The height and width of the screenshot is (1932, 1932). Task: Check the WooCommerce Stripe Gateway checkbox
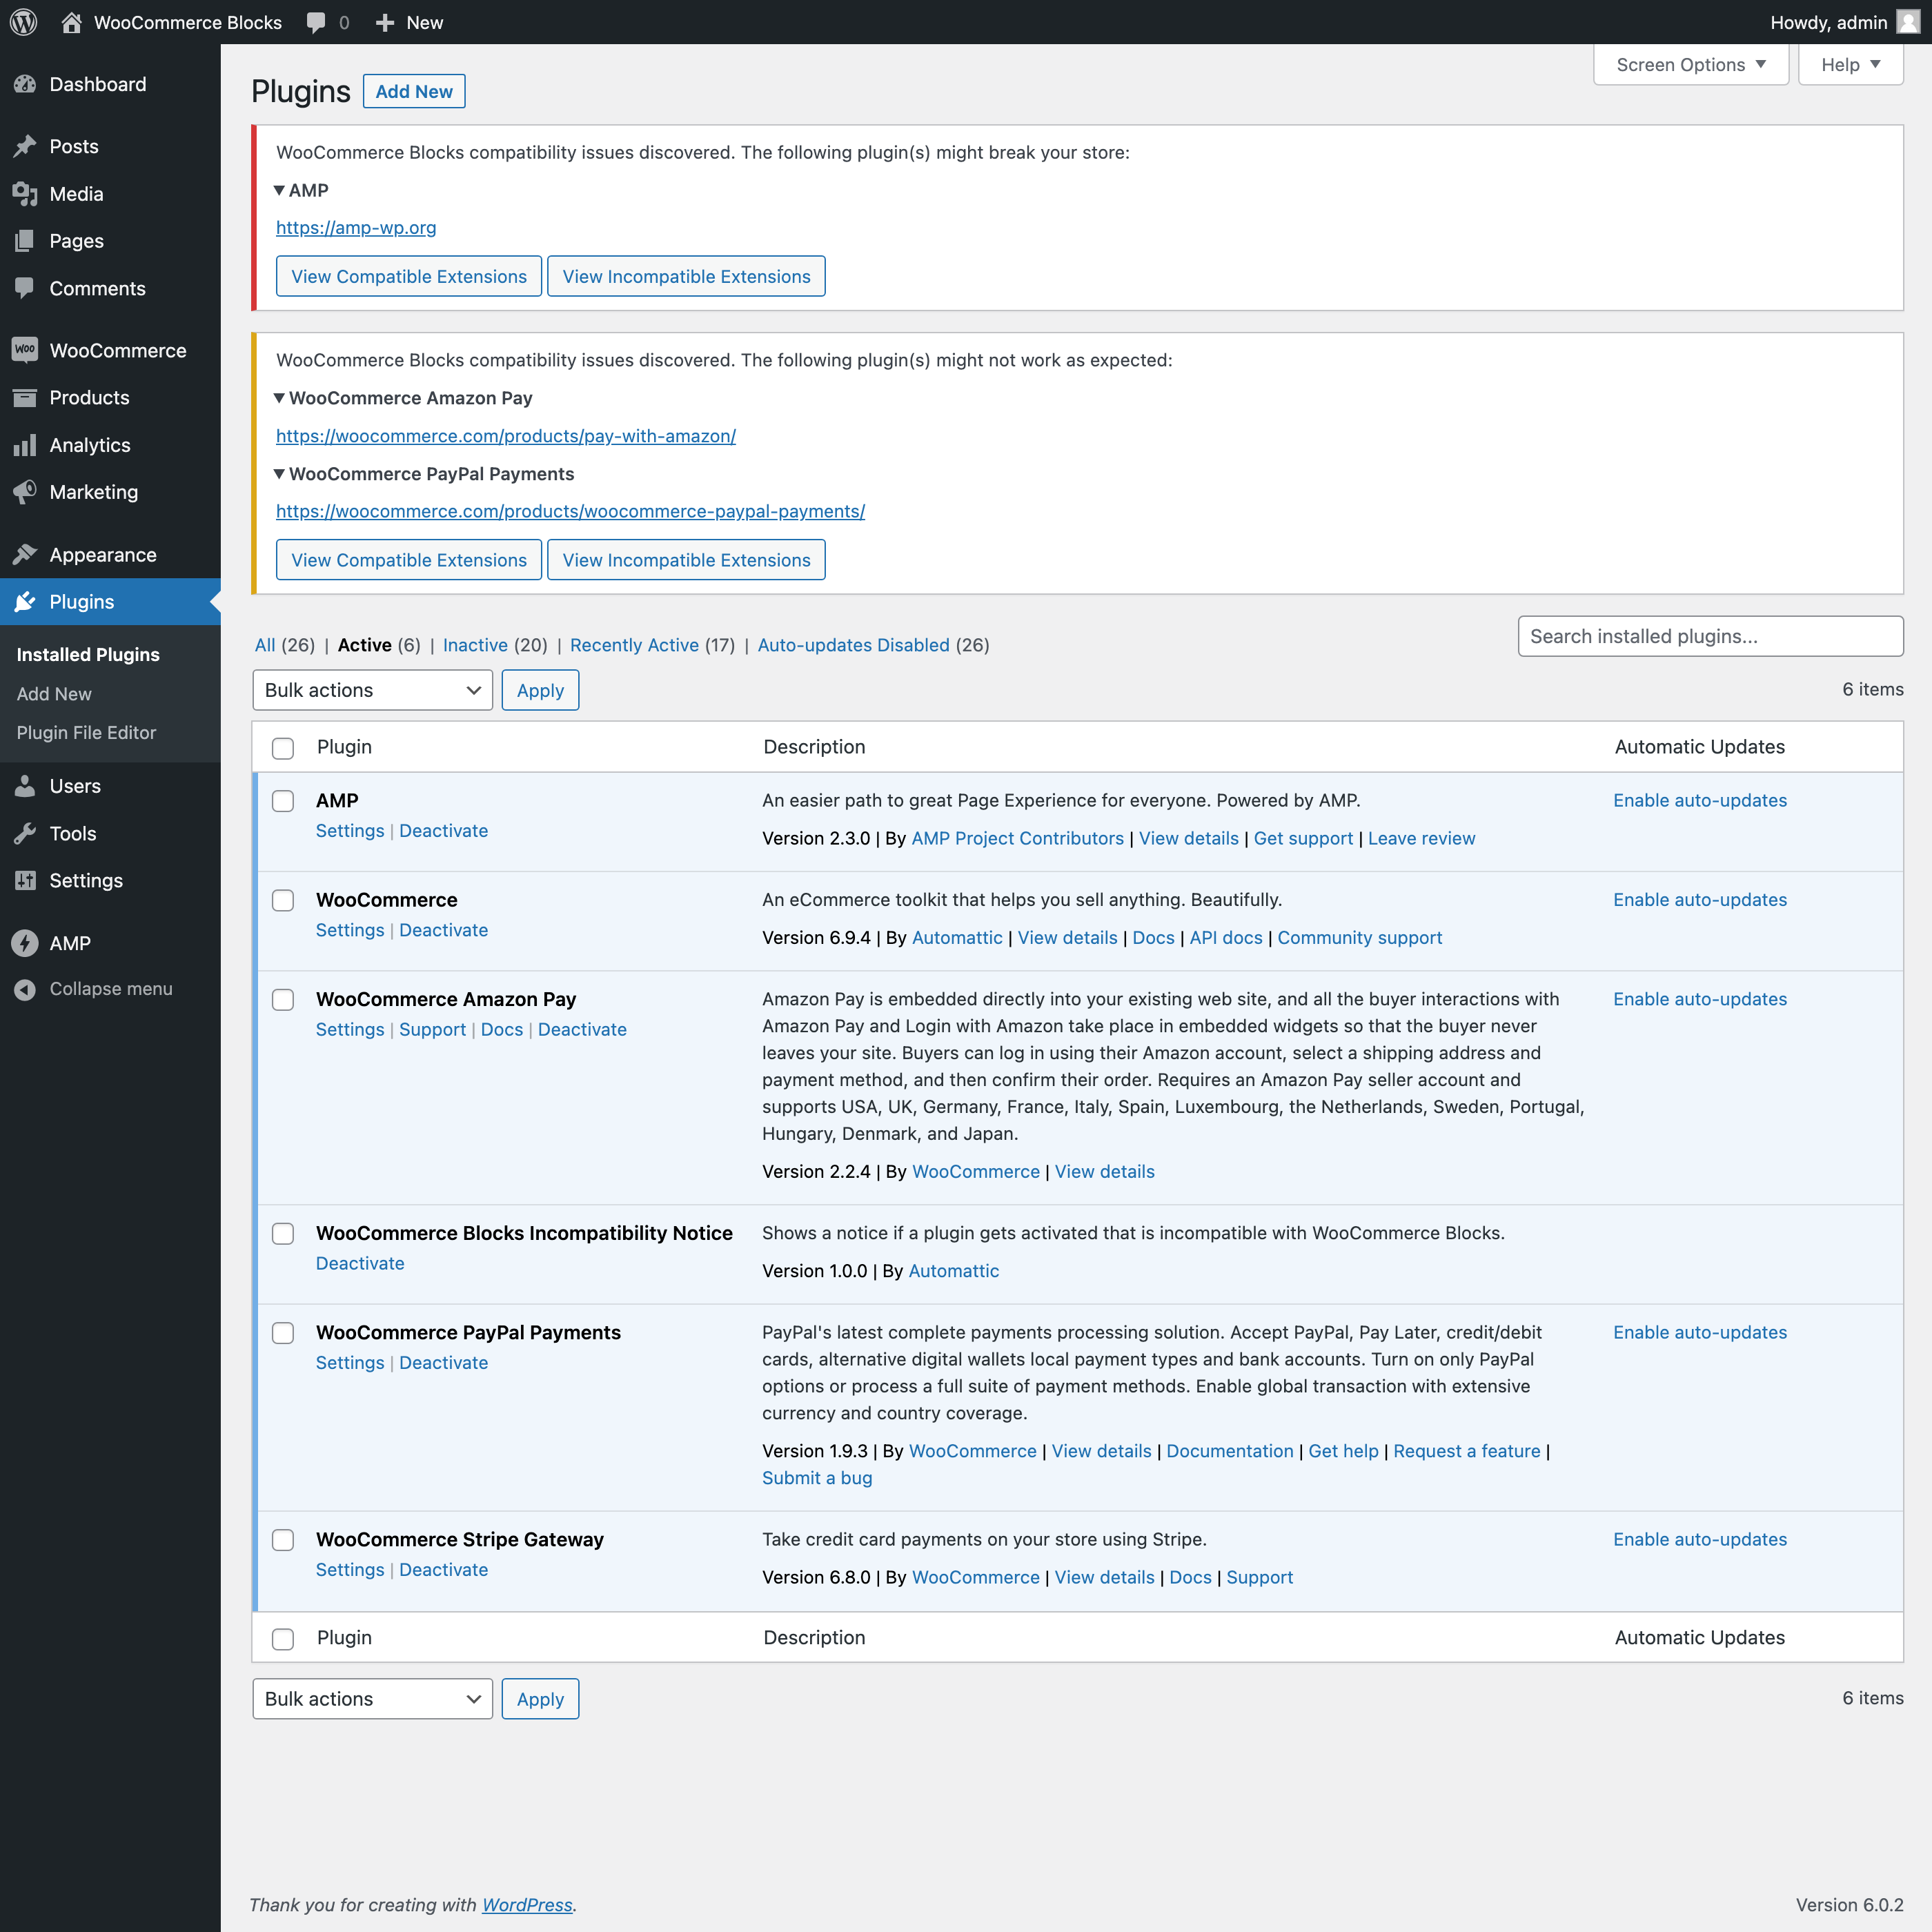click(283, 1540)
